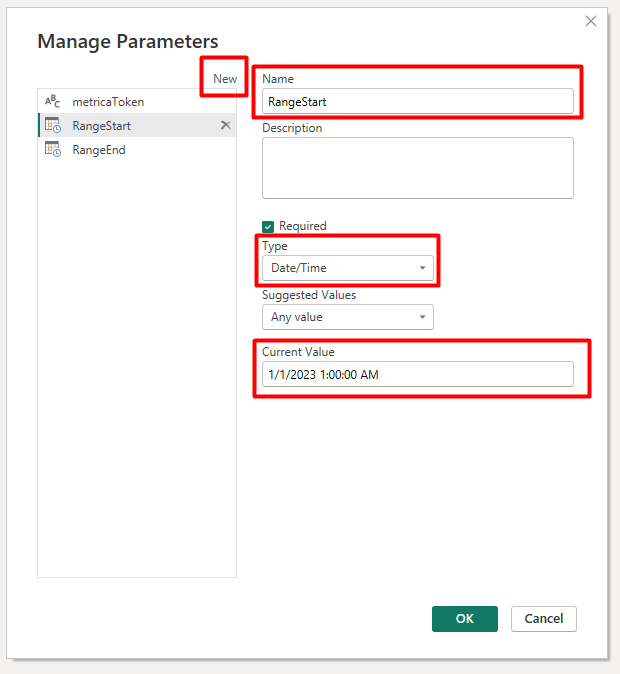The image size is (620, 674).
Task: Open the Suggested Values dropdown
Action: [x=340, y=317]
